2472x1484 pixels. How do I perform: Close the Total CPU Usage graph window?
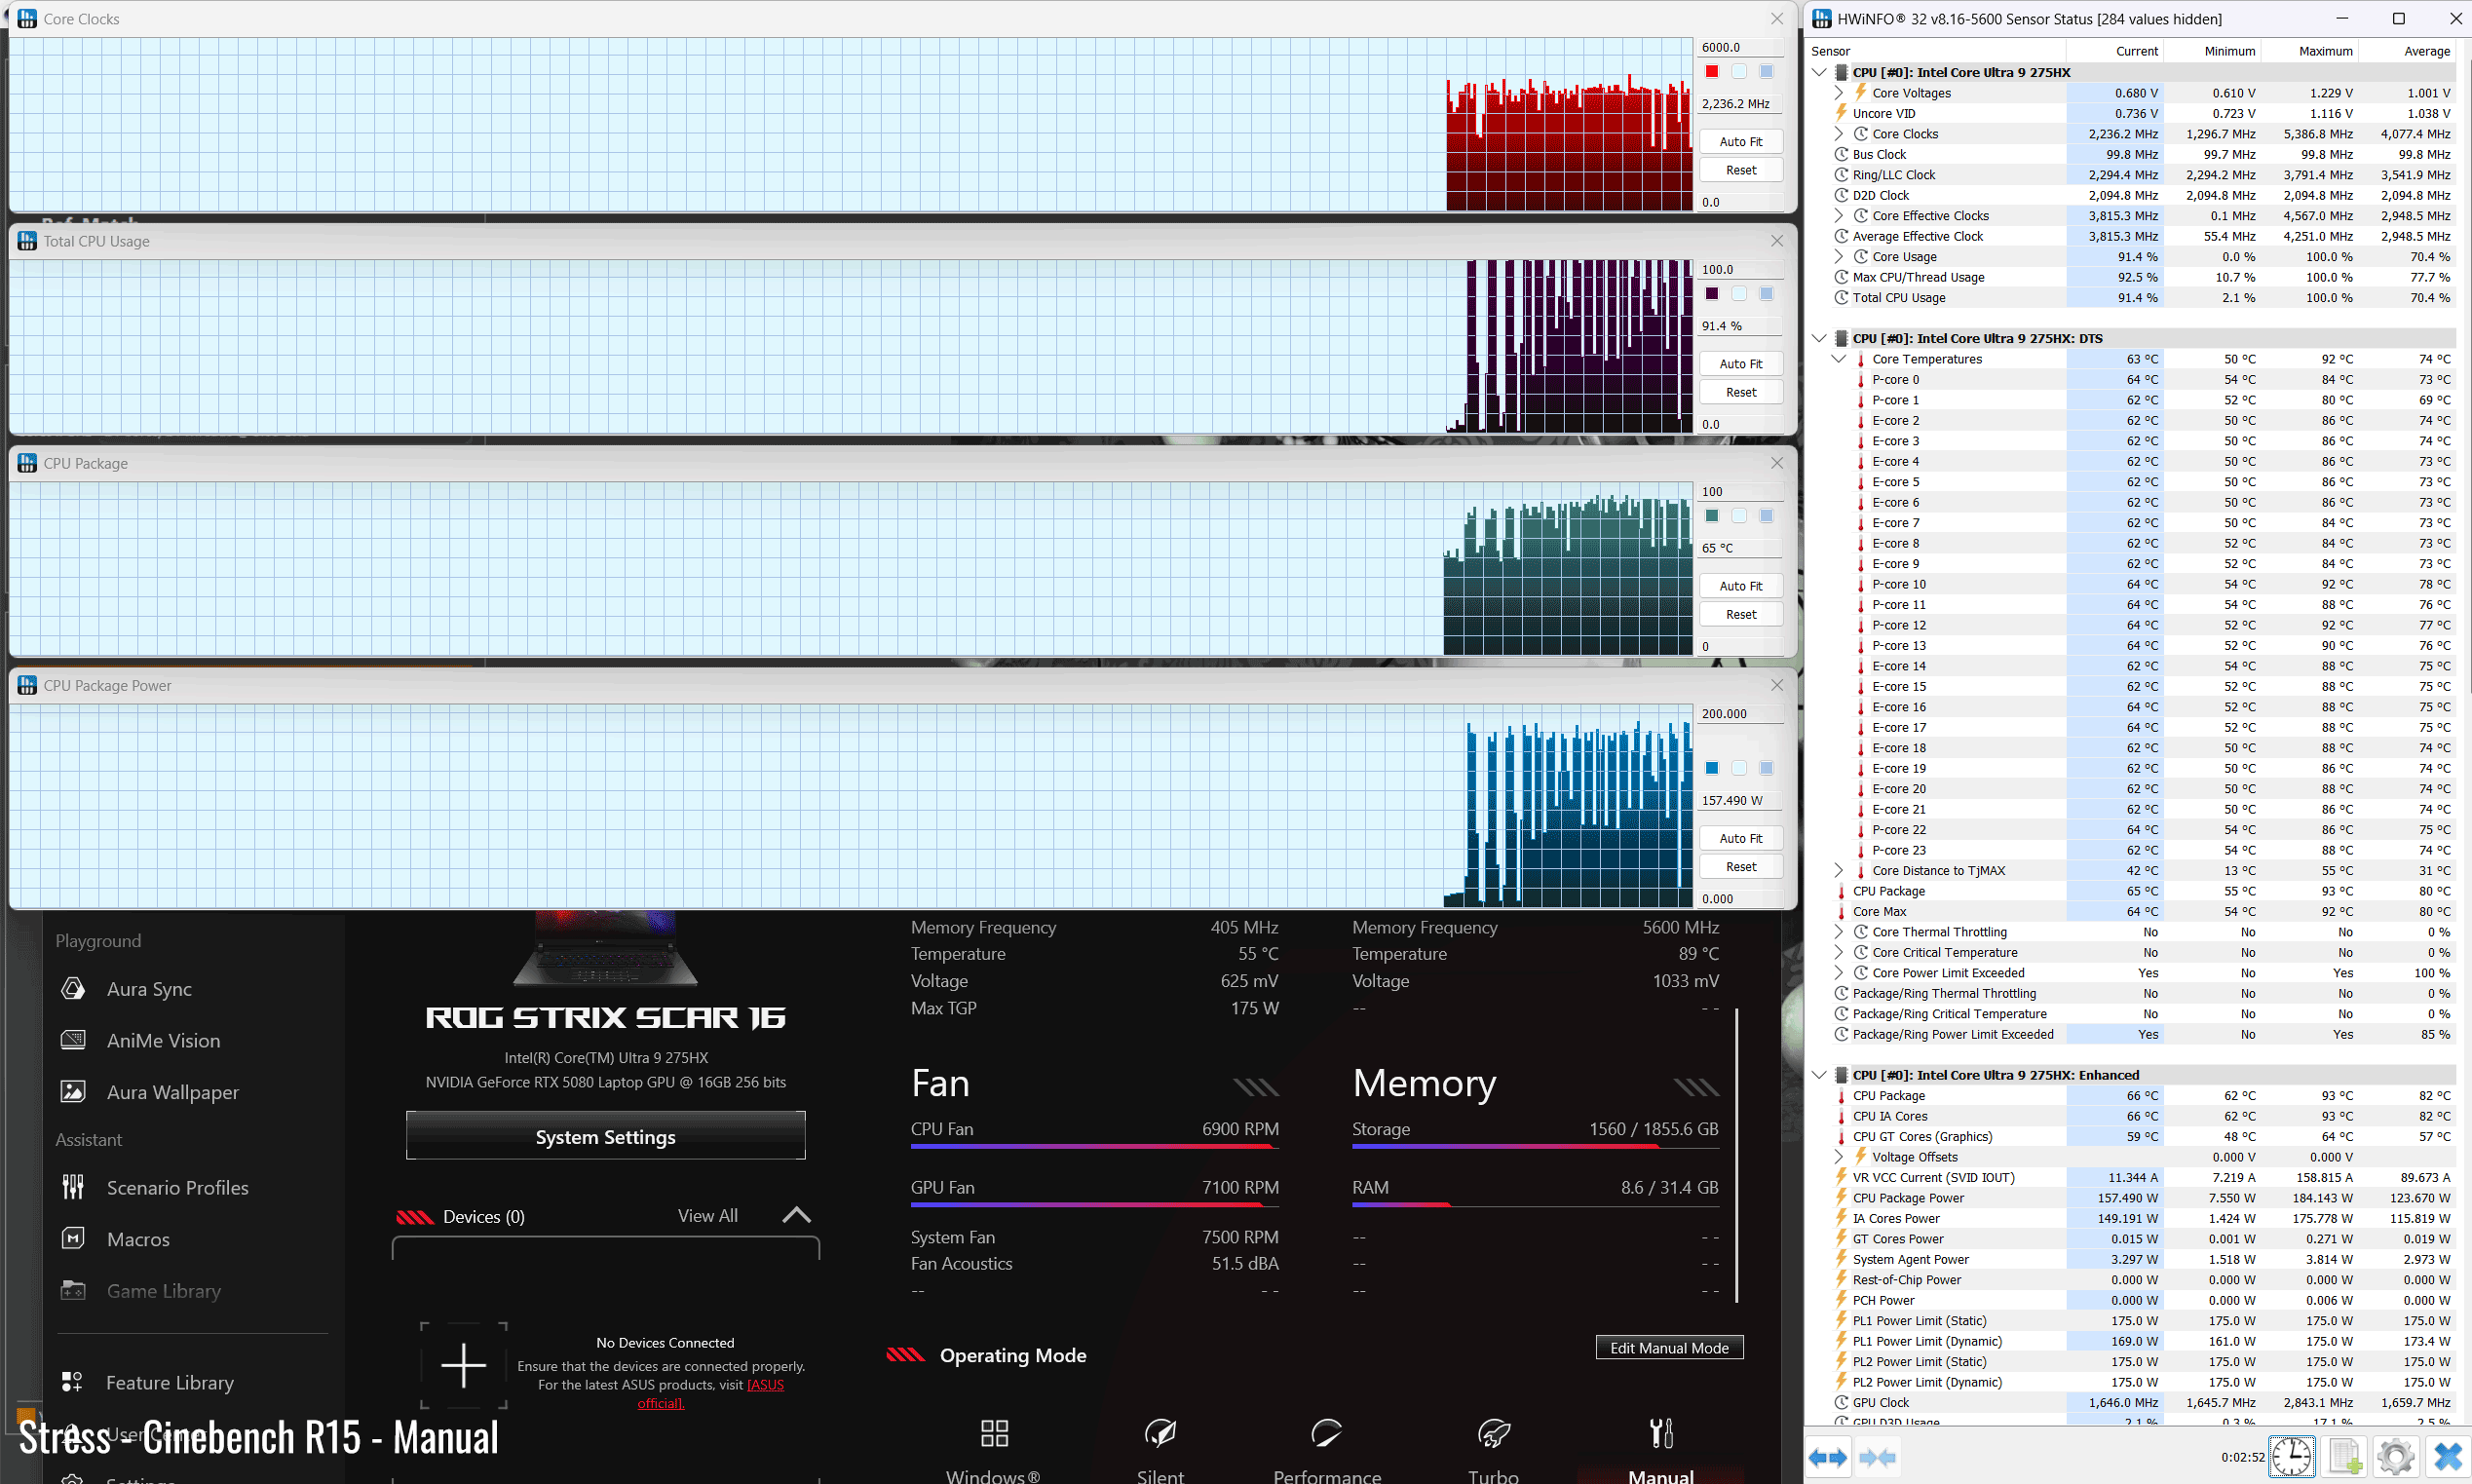pos(1777,241)
